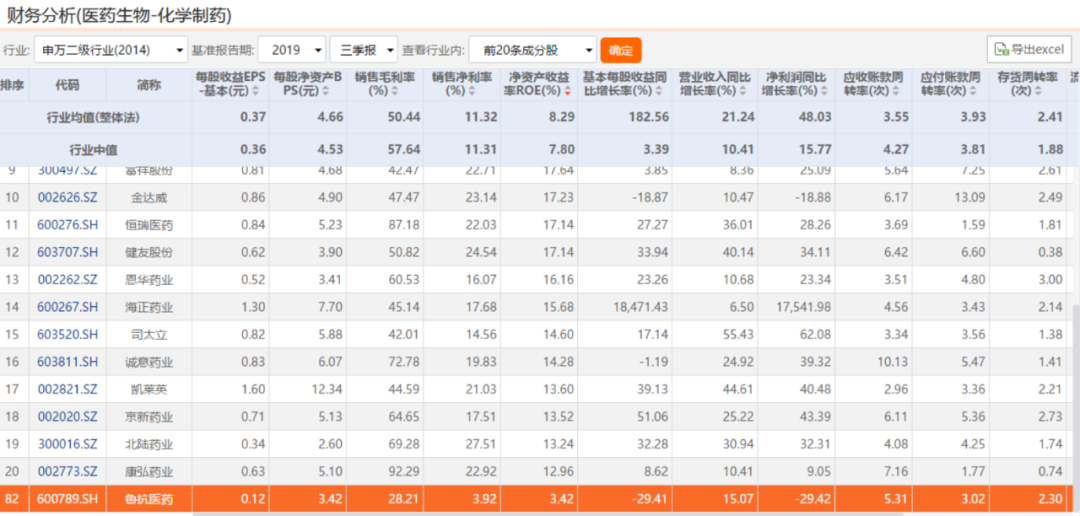The image size is (1080, 516).
Task: Select the 恩华药业 name cell
Action: pyautogui.click(x=149, y=280)
